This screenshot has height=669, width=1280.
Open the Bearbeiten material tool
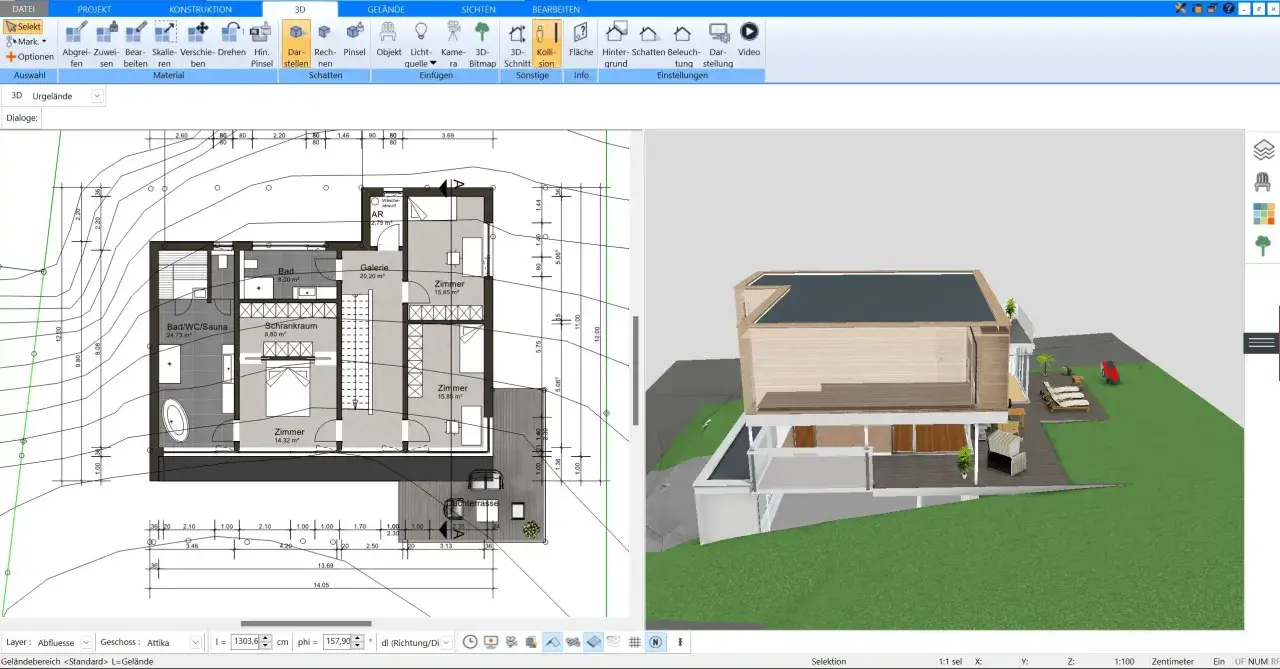pos(136,44)
